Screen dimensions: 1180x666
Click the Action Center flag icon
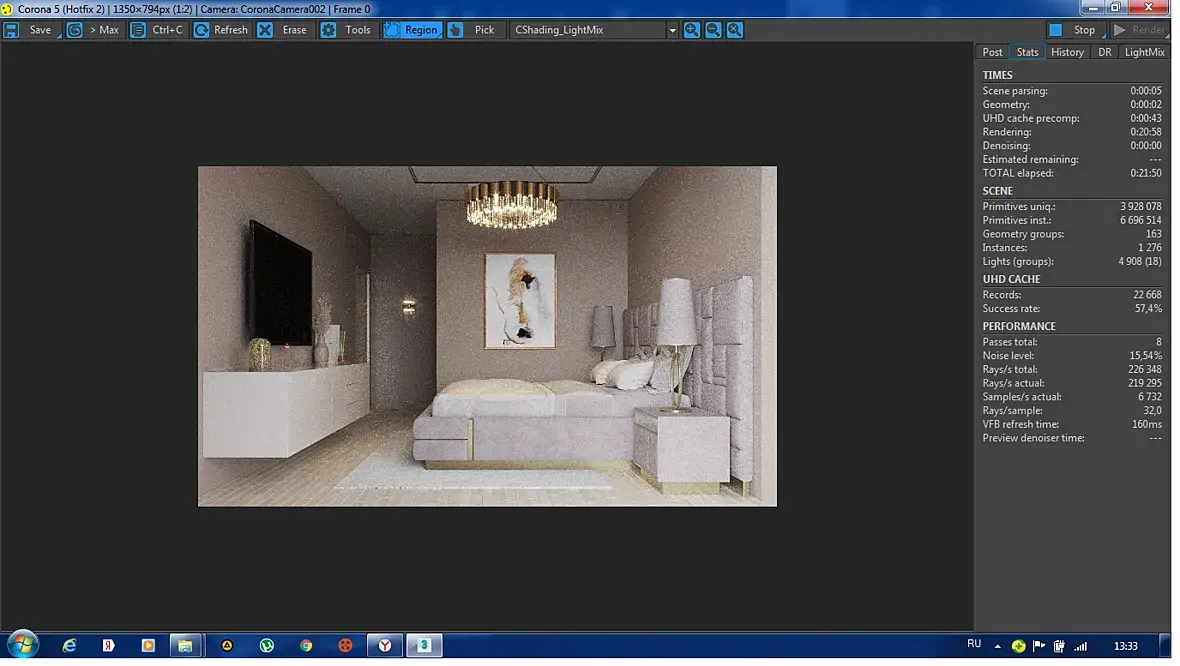(x=1039, y=646)
